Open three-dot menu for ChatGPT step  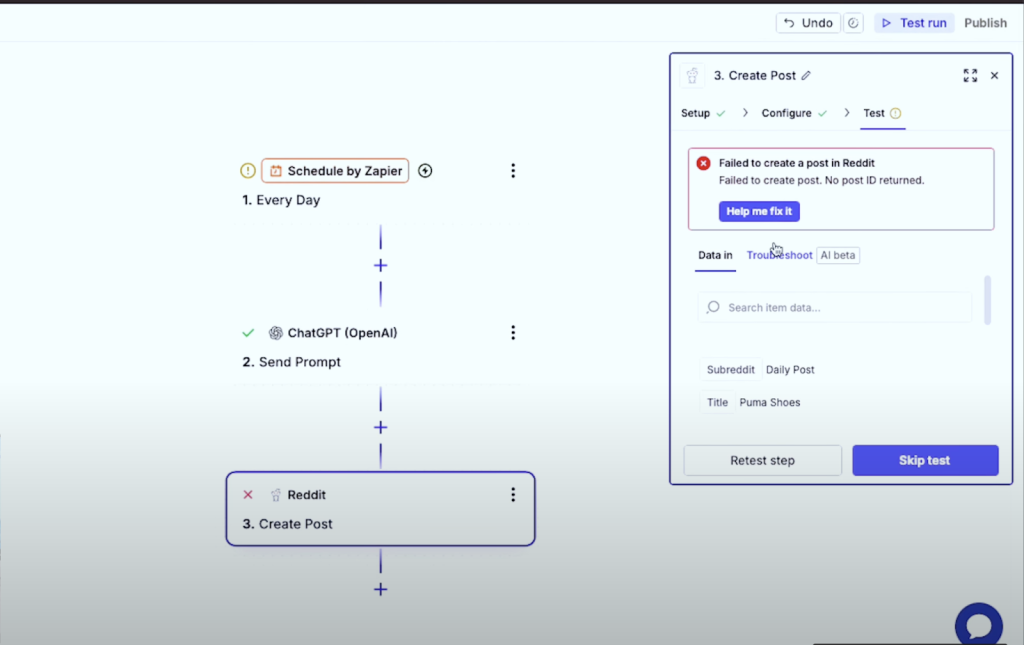(x=513, y=333)
